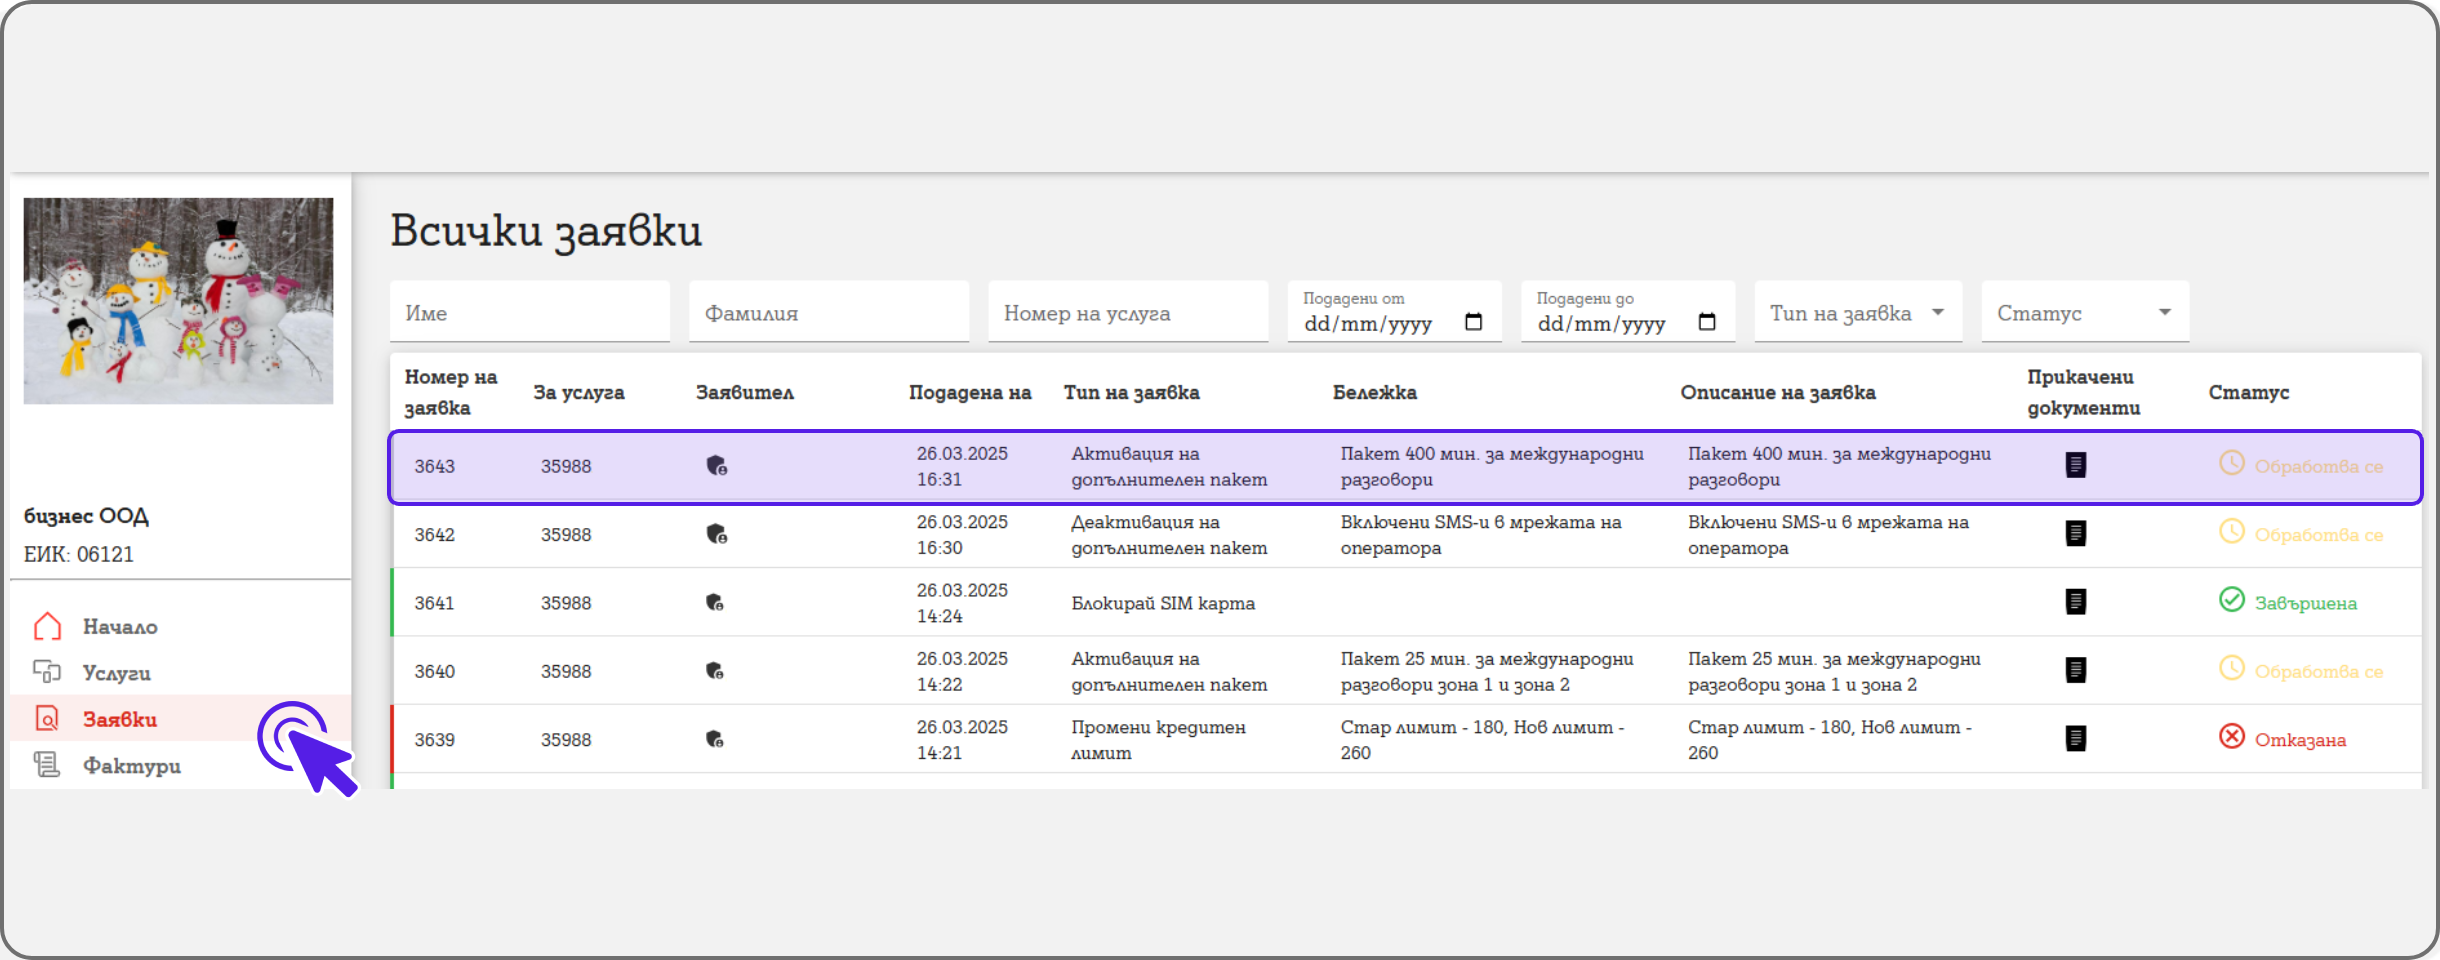Click clock status icon in row 3642
2440x960 pixels.
(2232, 531)
